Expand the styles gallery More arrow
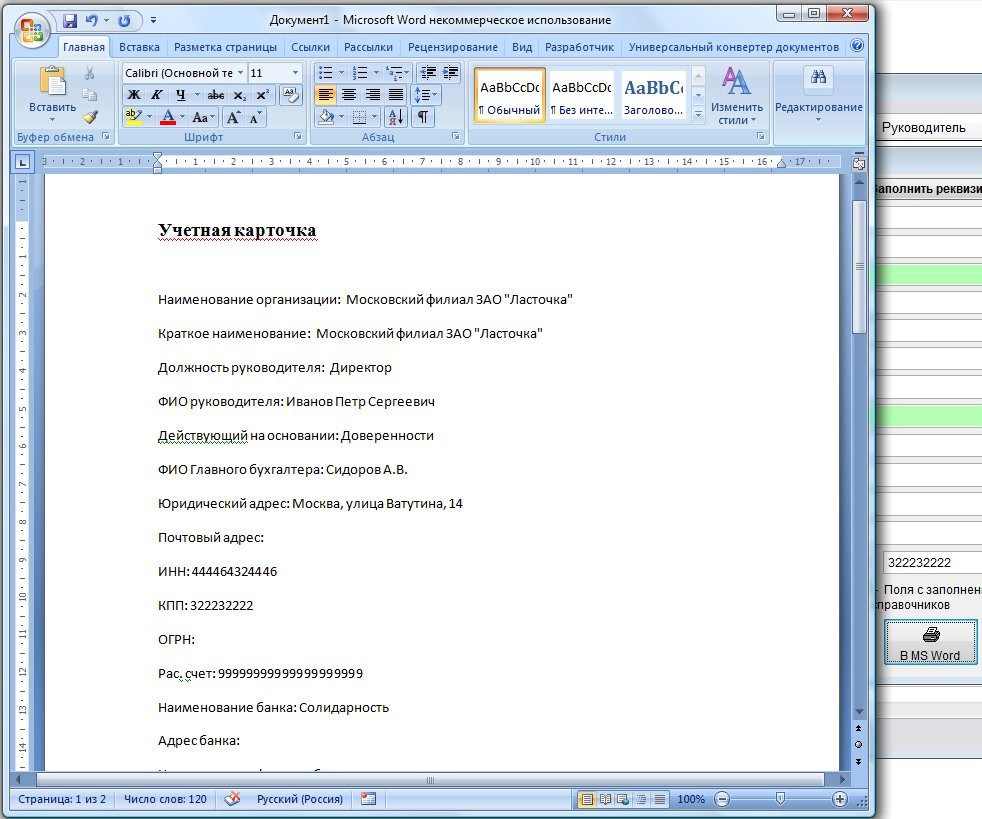 (698, 114)
